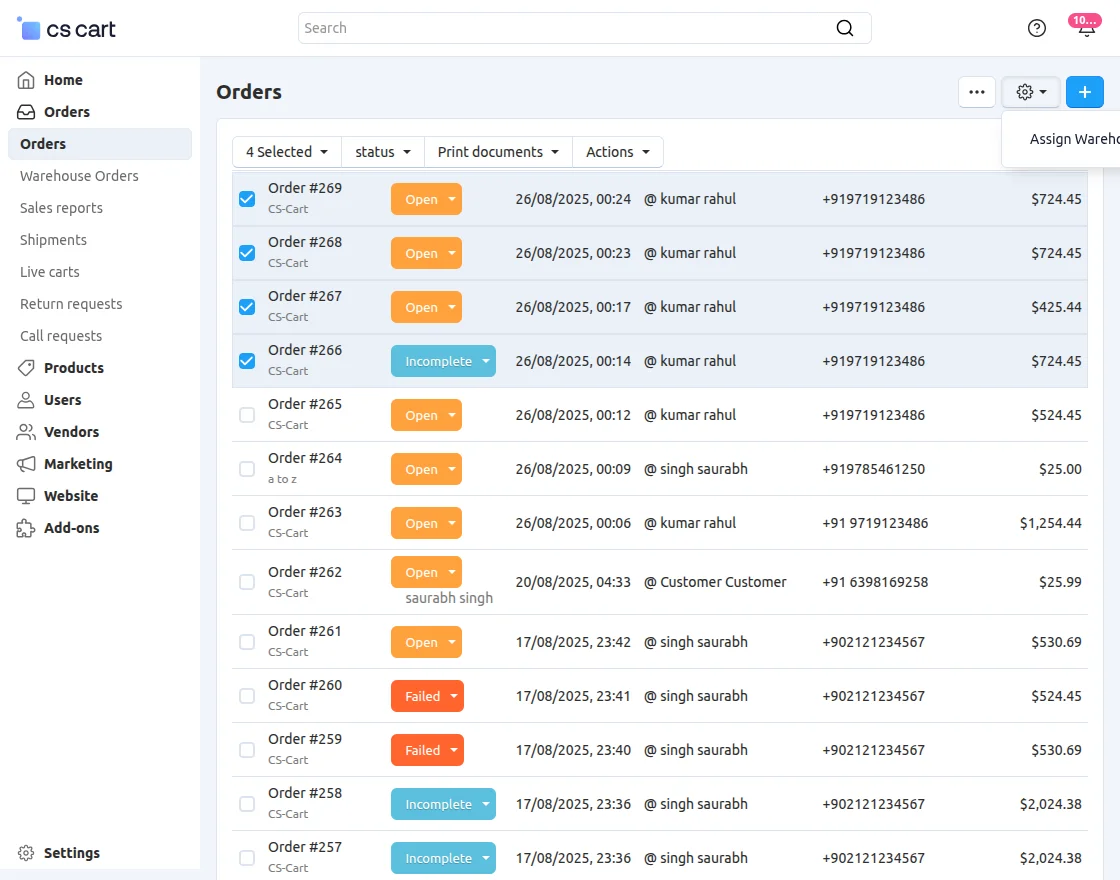The width and height of the screenshot is (1120, 880).
Task: Open the Order #264 link
Action: (305, 458)
